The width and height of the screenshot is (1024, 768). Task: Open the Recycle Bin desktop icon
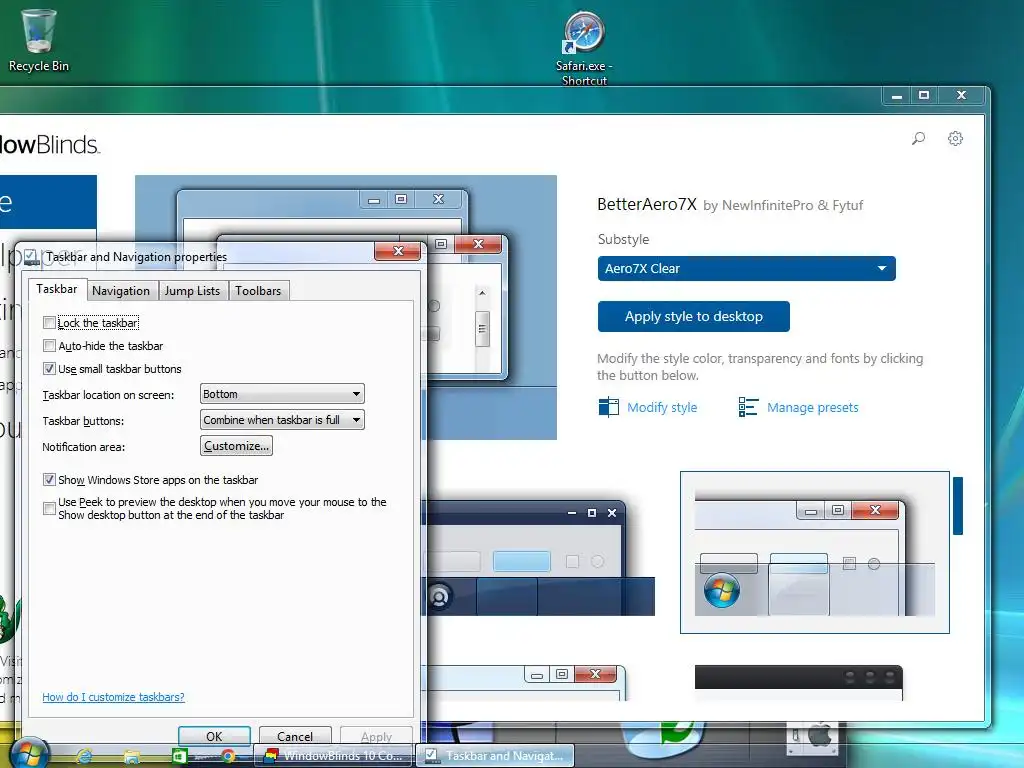(x=39, y=39)
